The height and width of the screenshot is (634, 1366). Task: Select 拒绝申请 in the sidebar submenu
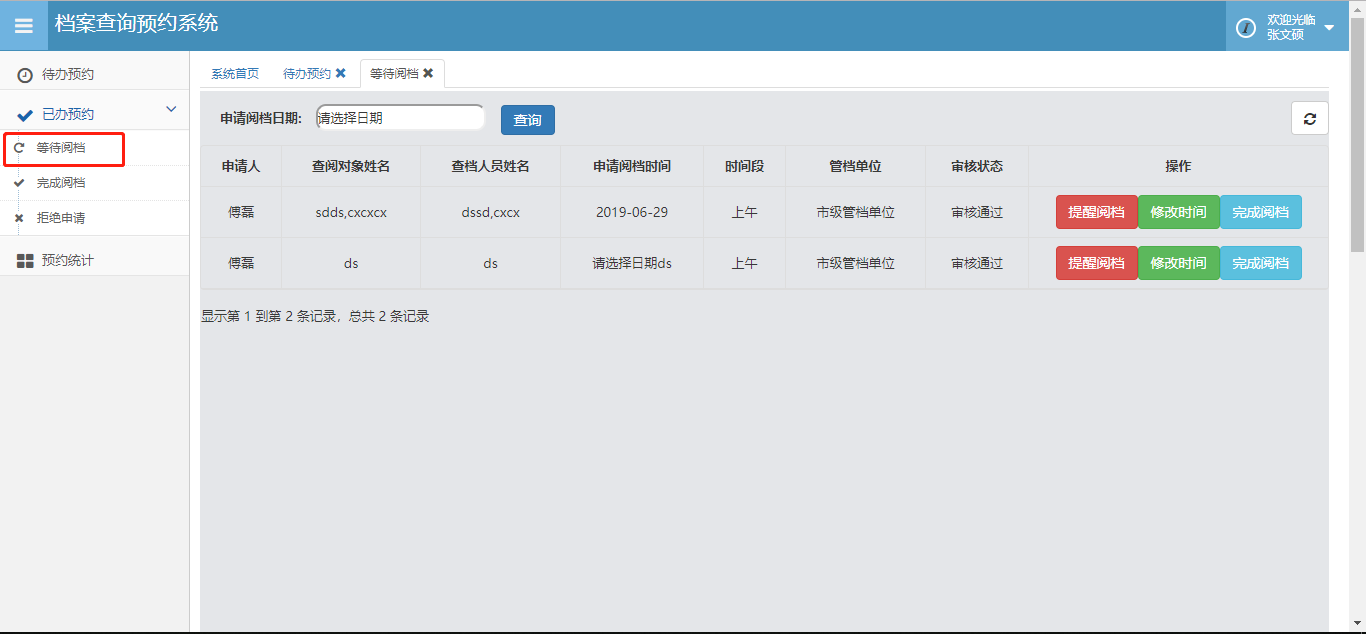tap(61, 218)
